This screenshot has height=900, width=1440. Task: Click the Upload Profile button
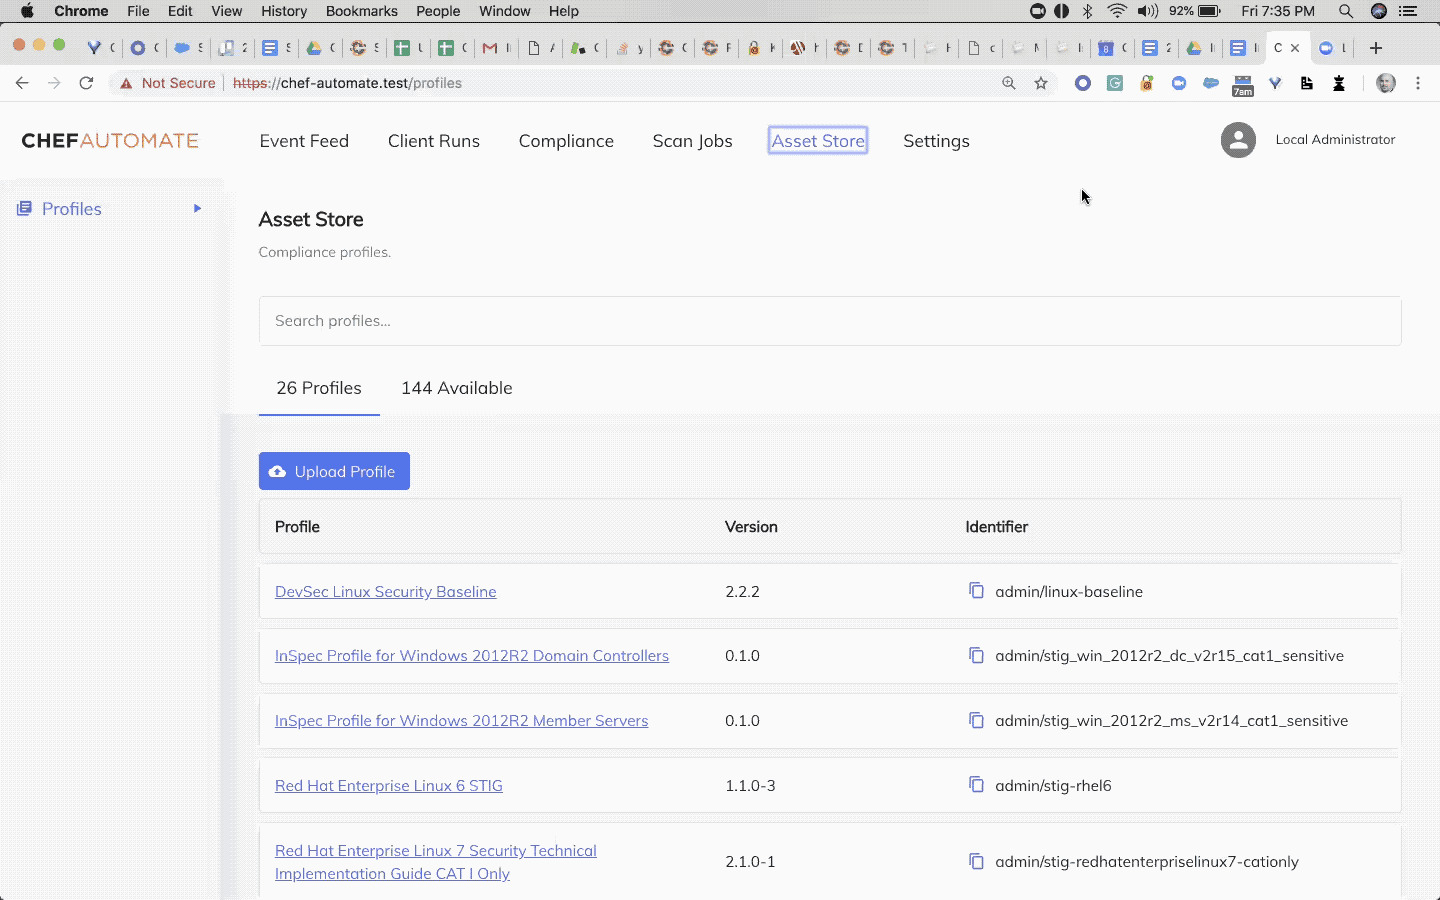334,471
